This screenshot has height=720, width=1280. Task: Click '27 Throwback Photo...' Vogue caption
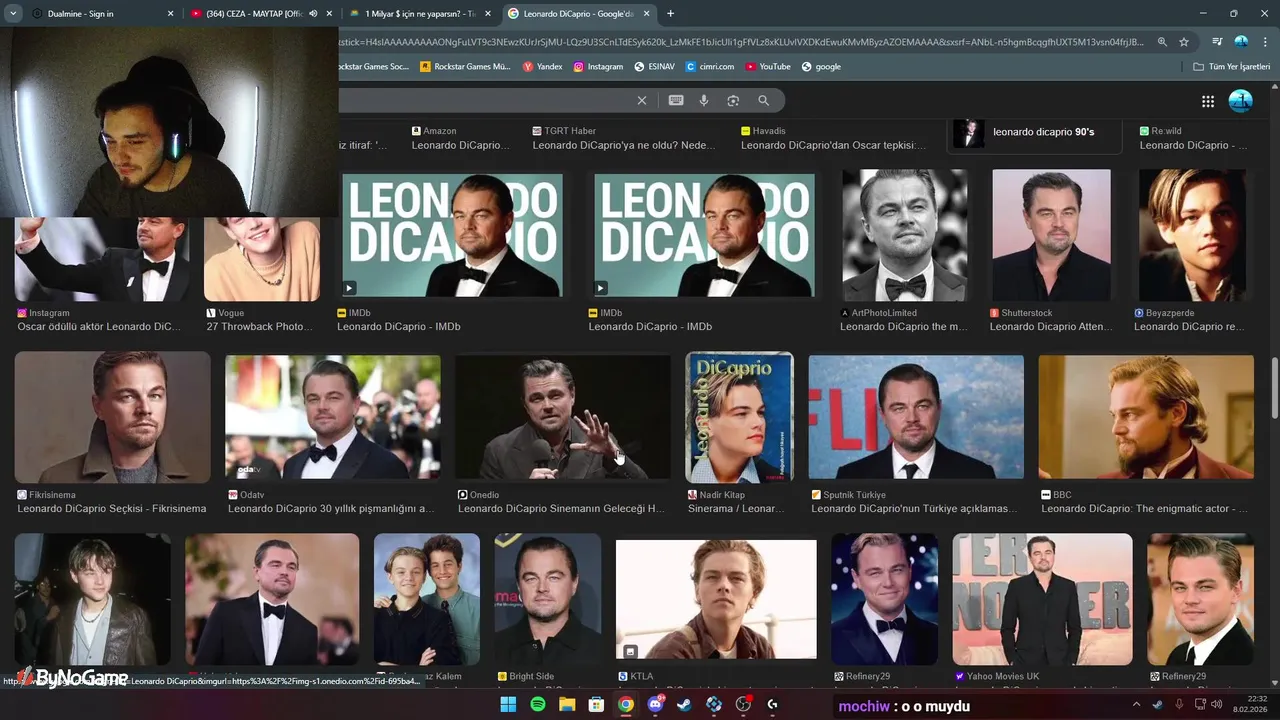(259, 327)
